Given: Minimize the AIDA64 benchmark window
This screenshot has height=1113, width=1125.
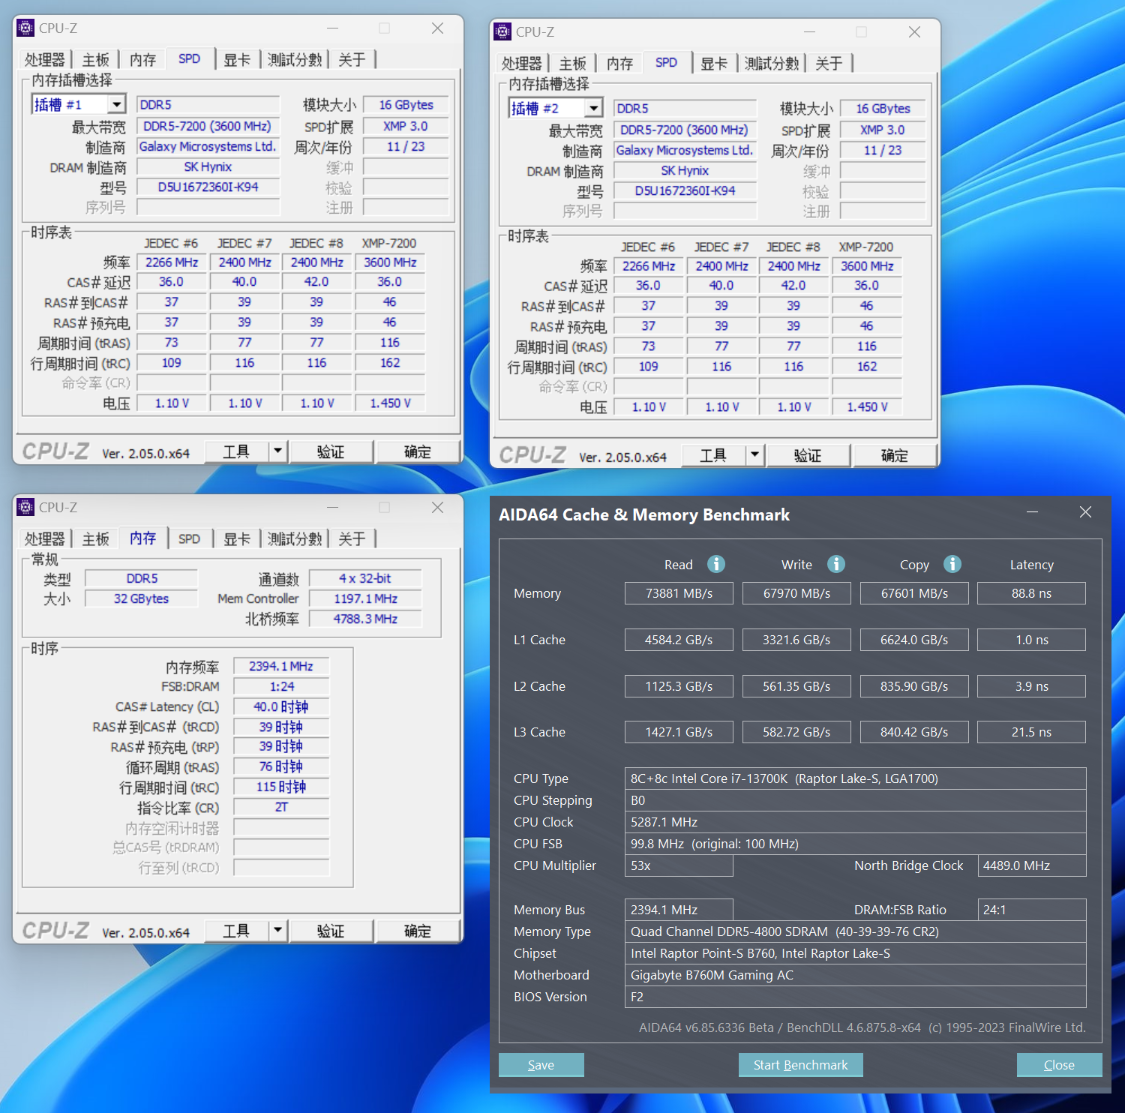Looking at the screenshot, I should 1032,512.
